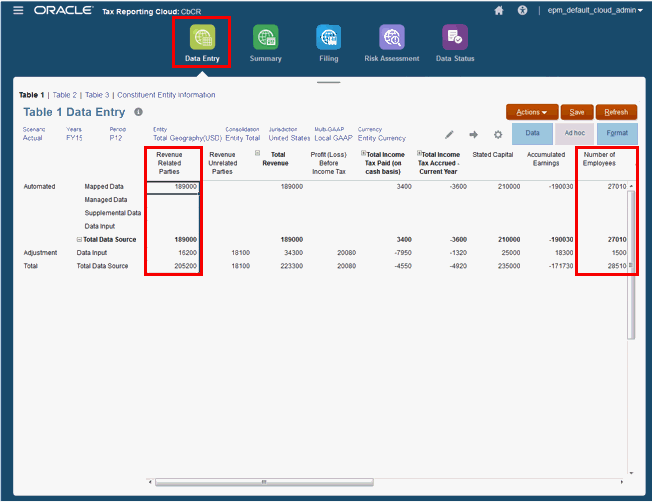Change Currency value Entity Currency

point(382,138)
